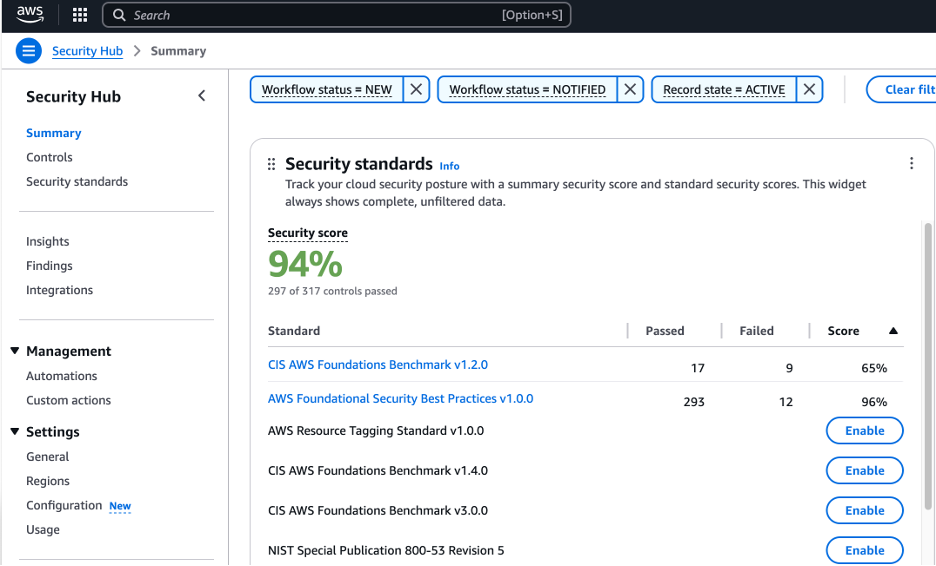Open Insights page
Viewport: 936px width, 566px height.
[x=48, y=241]
